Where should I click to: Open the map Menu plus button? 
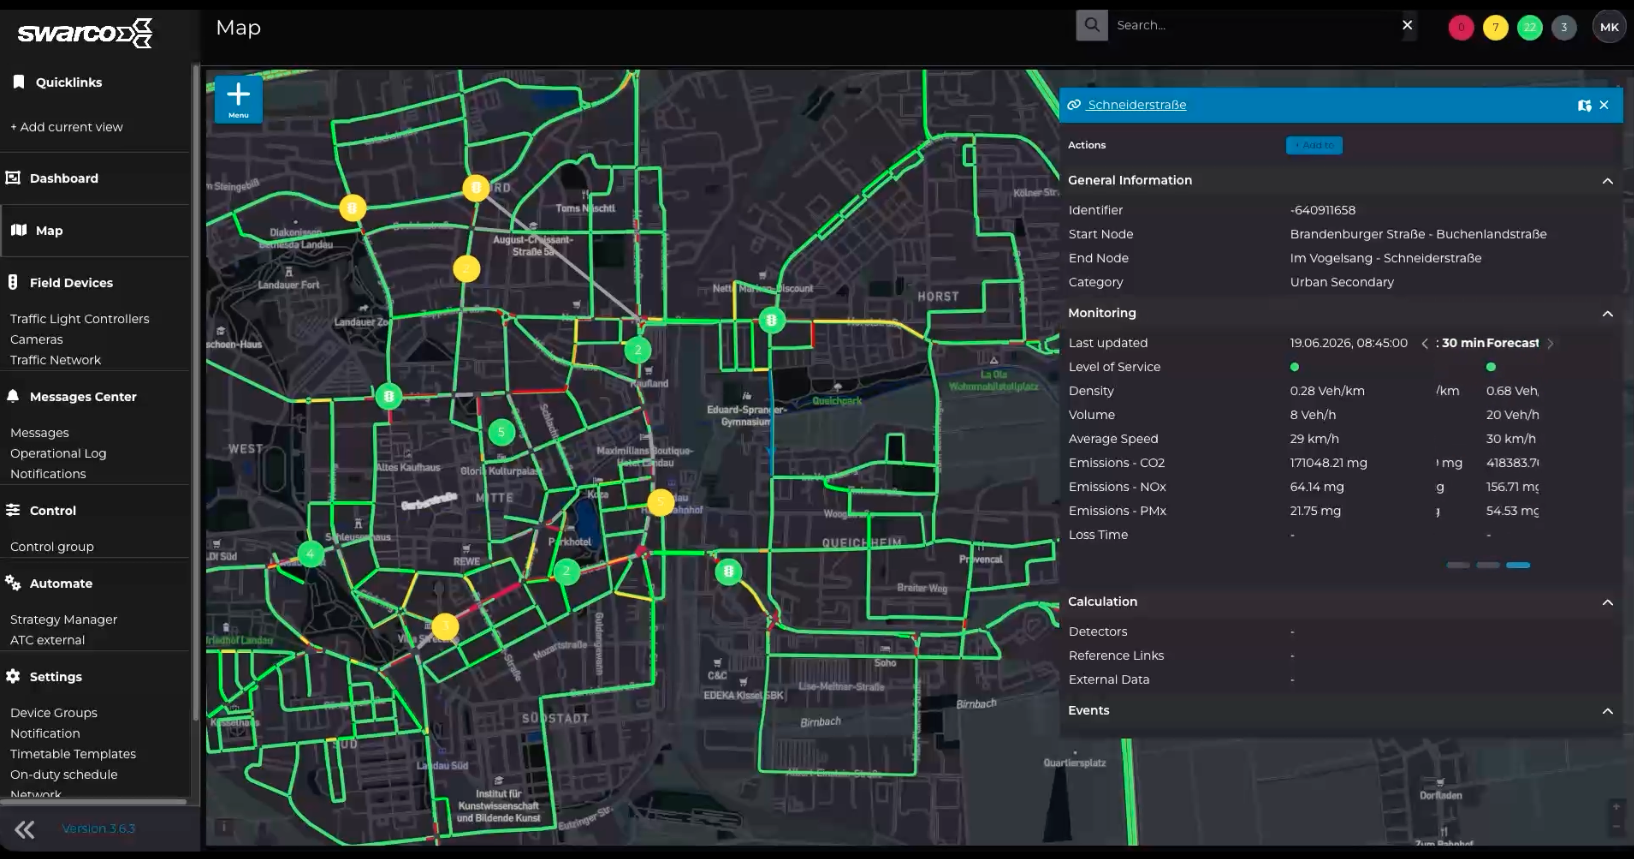click(238, 99)
